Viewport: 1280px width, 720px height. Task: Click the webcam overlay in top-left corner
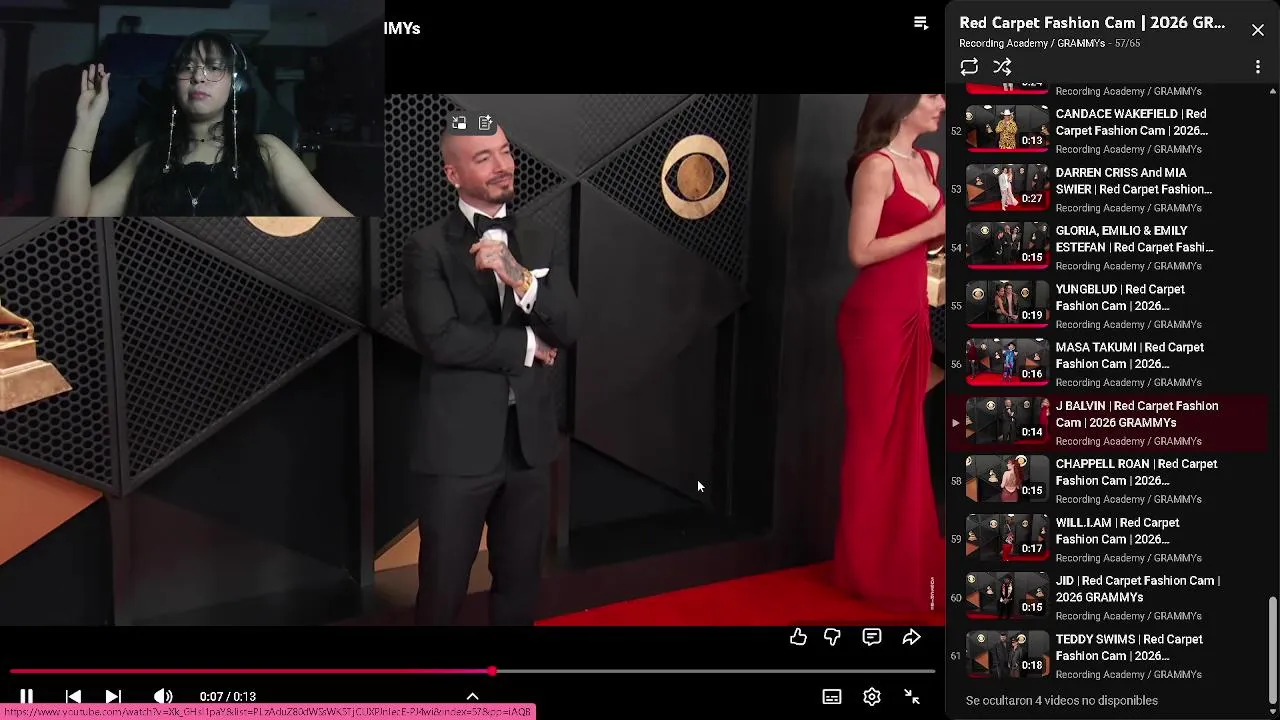(x=192, y=108)
